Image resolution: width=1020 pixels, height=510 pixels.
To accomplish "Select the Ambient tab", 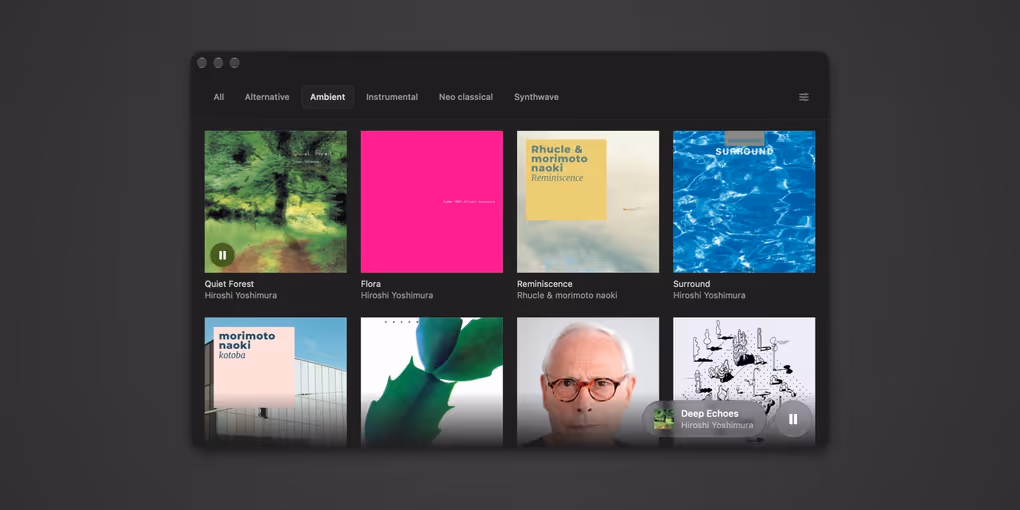I will point(327,97).
